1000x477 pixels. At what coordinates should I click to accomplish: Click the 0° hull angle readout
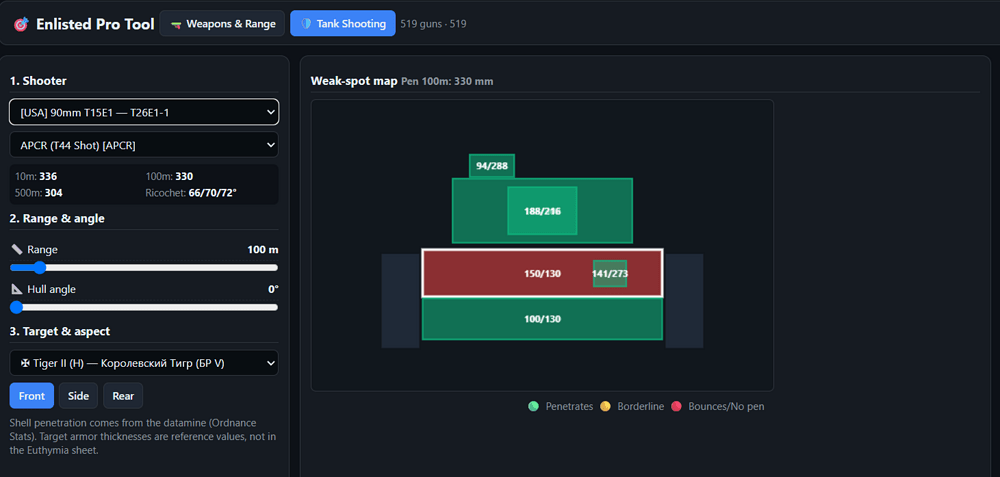(x=273, y=289)
